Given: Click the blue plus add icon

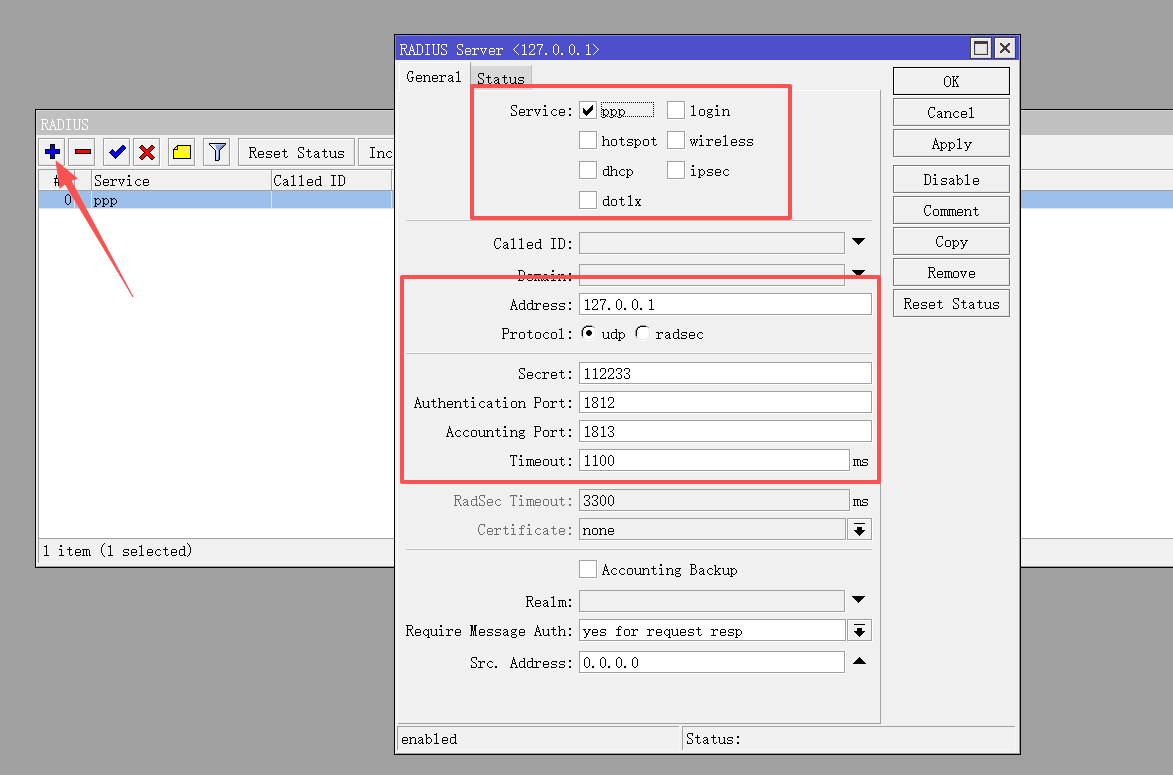Looking at the screenshot, I should click(x=52, y=152).
